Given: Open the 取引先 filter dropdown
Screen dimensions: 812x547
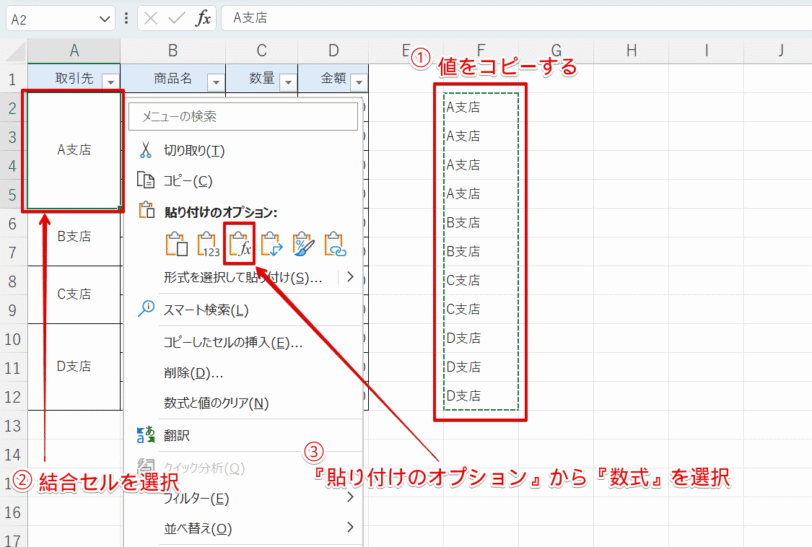Looking at the screenshot, I should coord(110,81).
